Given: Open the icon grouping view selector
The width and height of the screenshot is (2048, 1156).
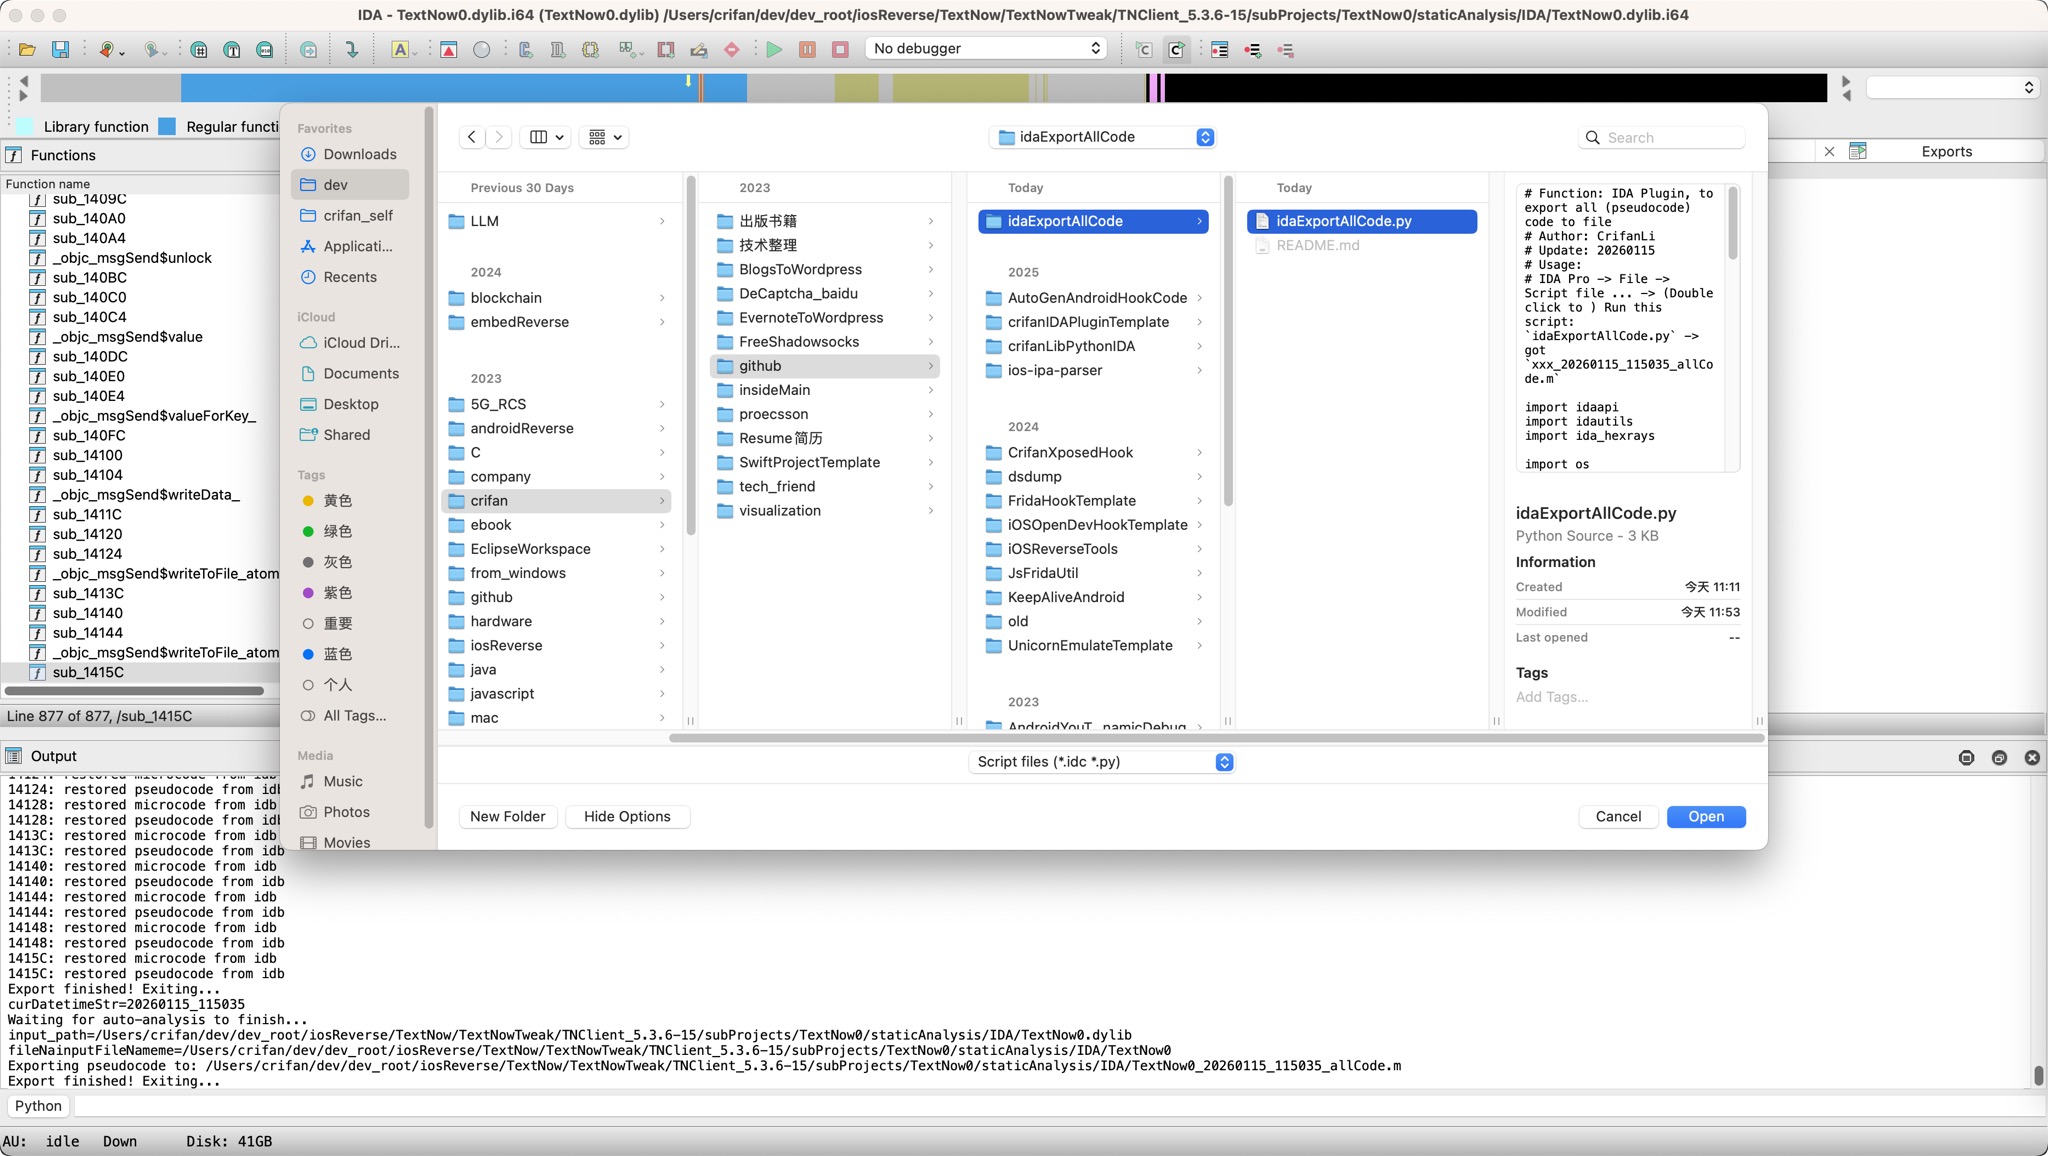Looking at the screenshot, I should tap(605, 137).
